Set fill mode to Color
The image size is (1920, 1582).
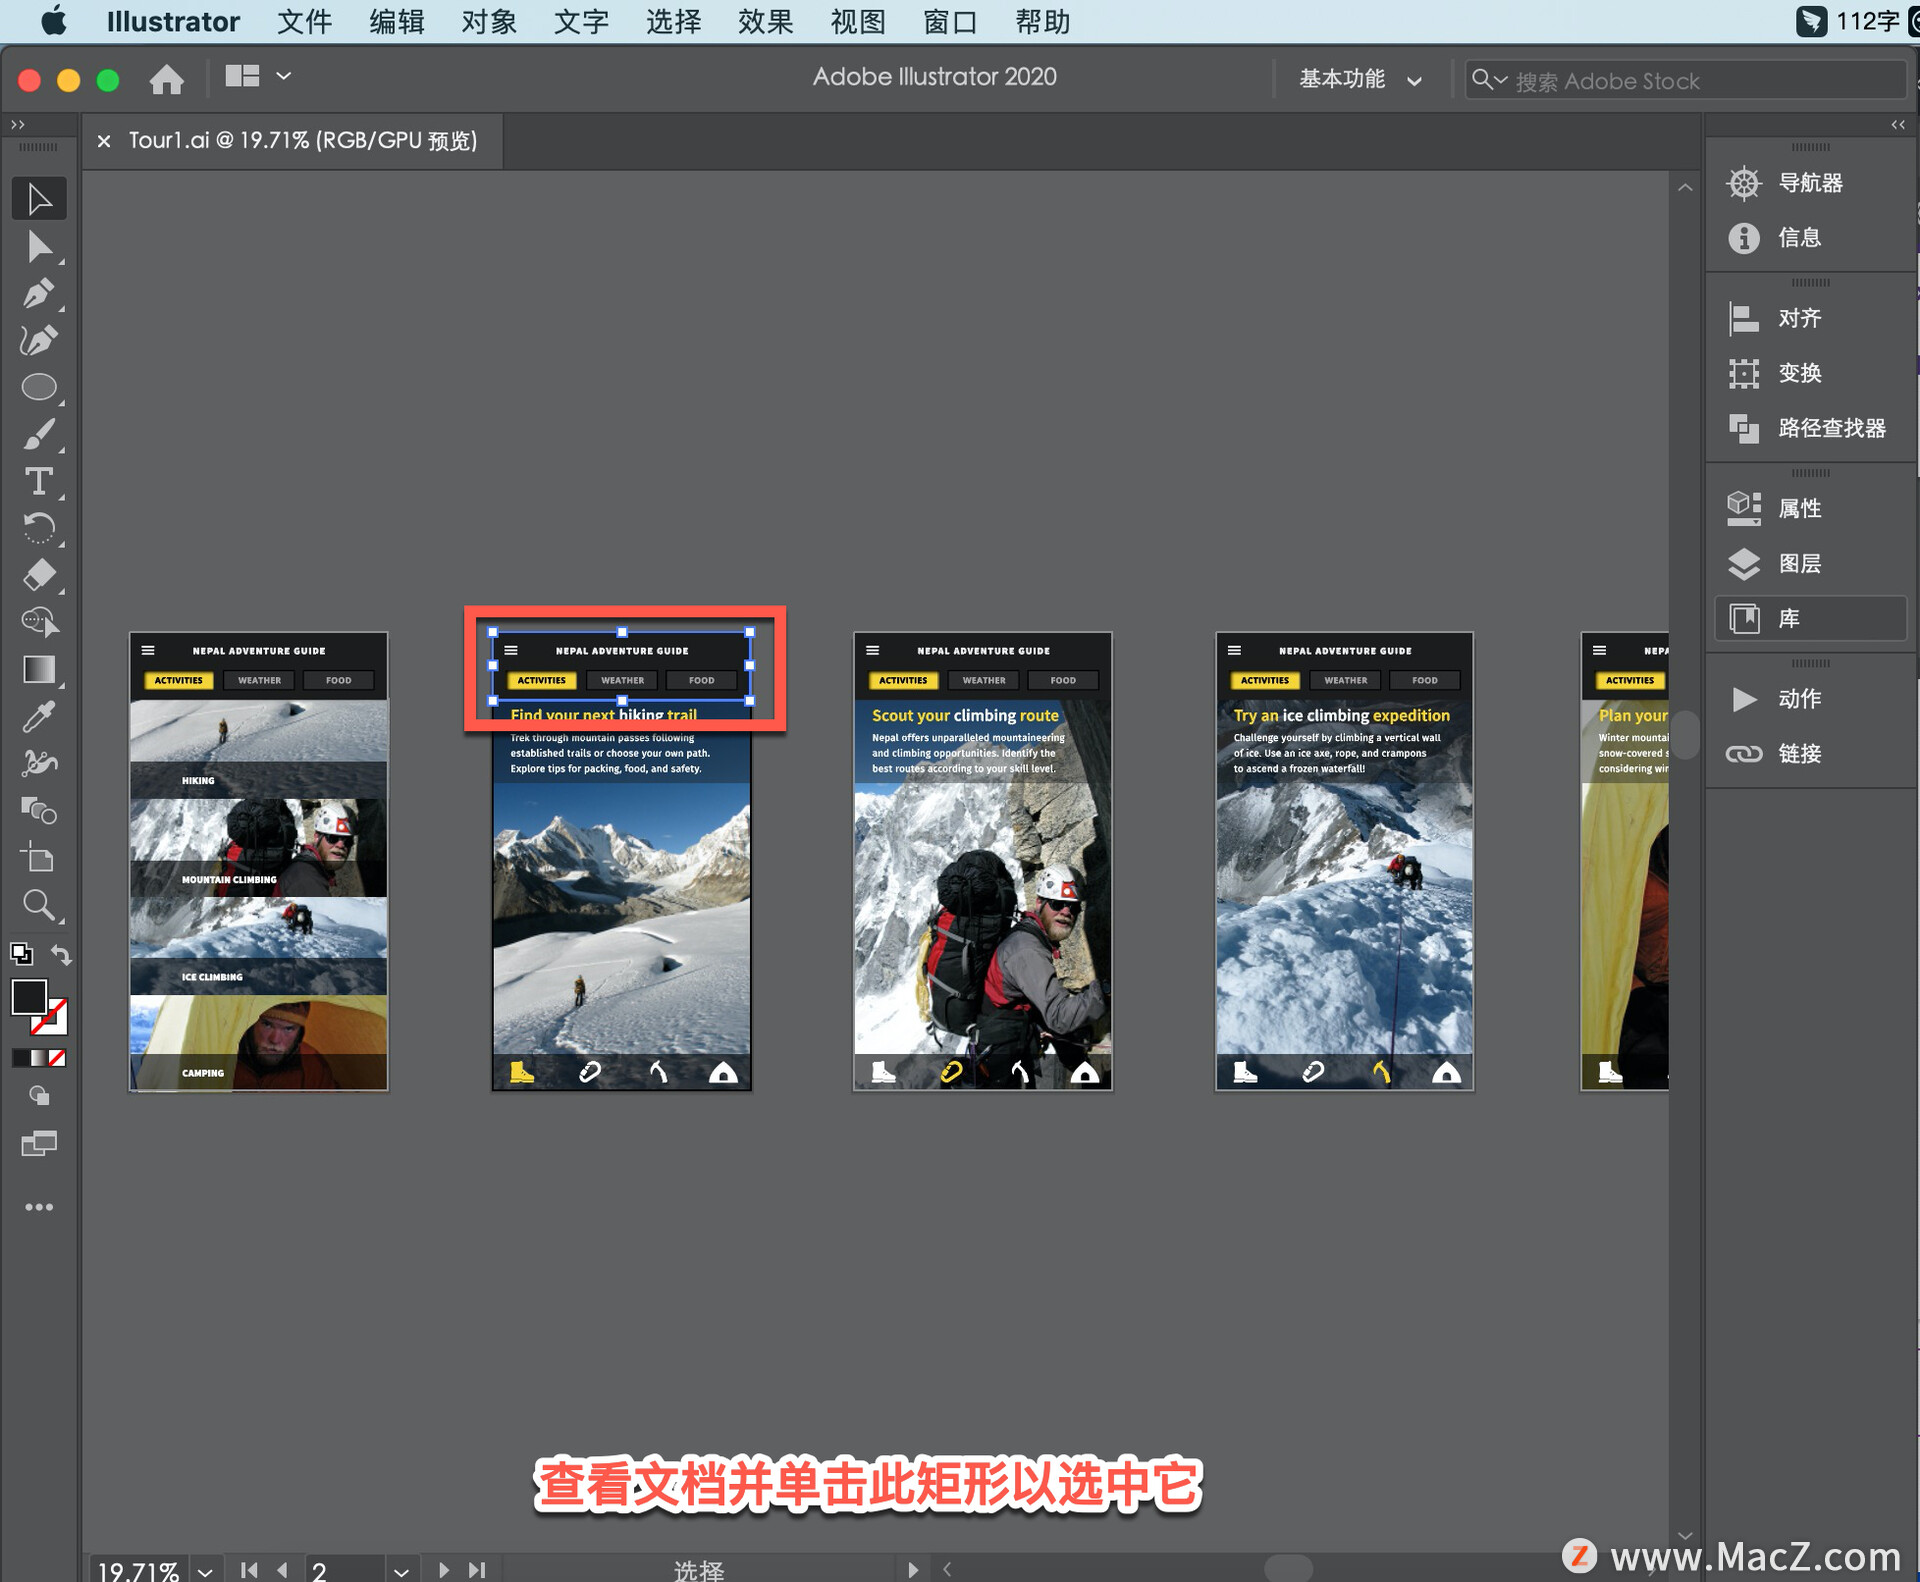(20, 1057)
